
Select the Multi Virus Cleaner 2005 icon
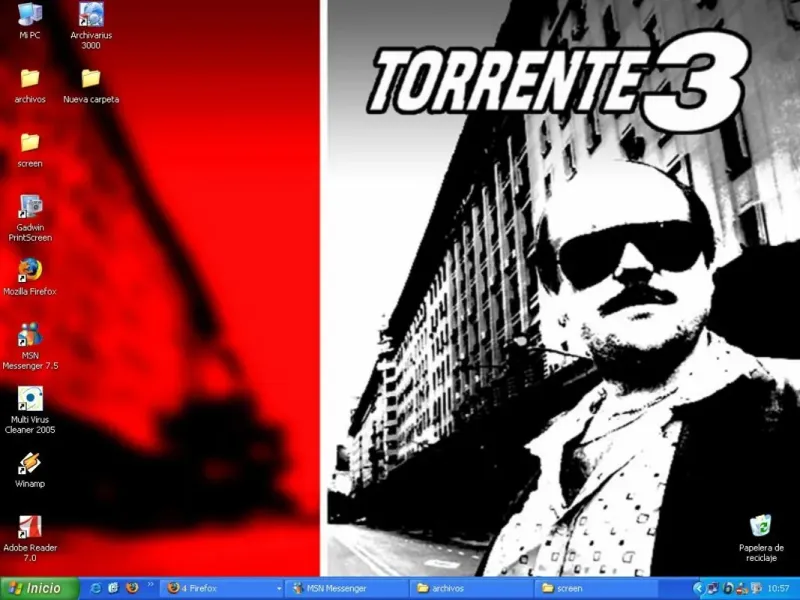[30, 410]
